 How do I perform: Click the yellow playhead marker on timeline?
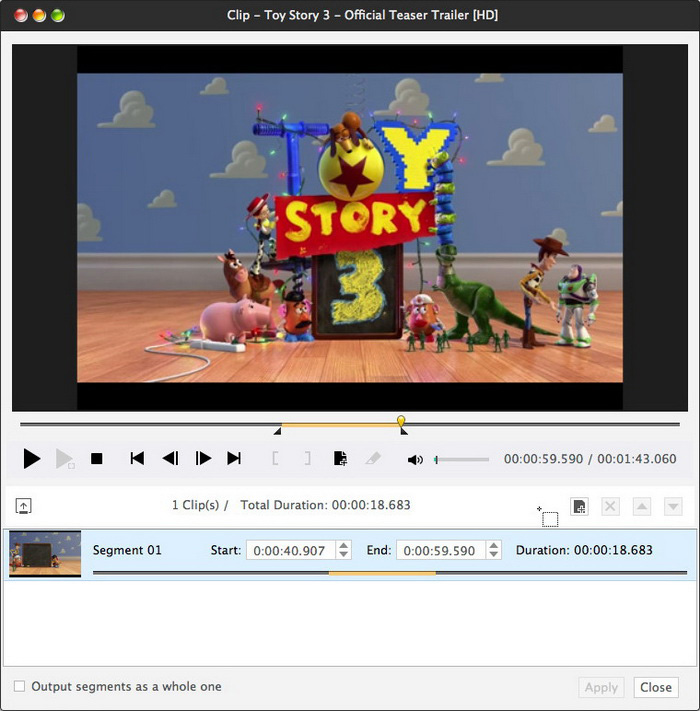click(401, 420)
